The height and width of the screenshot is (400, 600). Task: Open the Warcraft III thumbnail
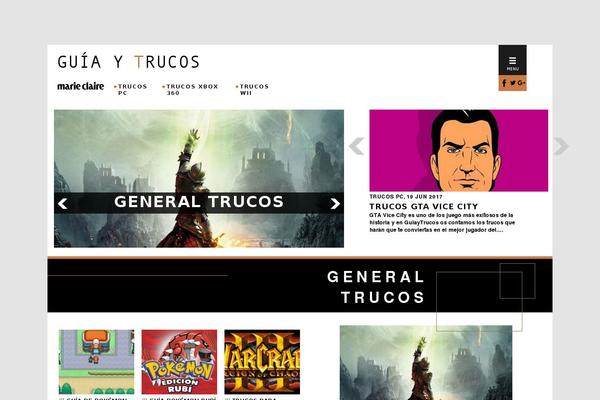pyautogui.click(x=262, y=362)
